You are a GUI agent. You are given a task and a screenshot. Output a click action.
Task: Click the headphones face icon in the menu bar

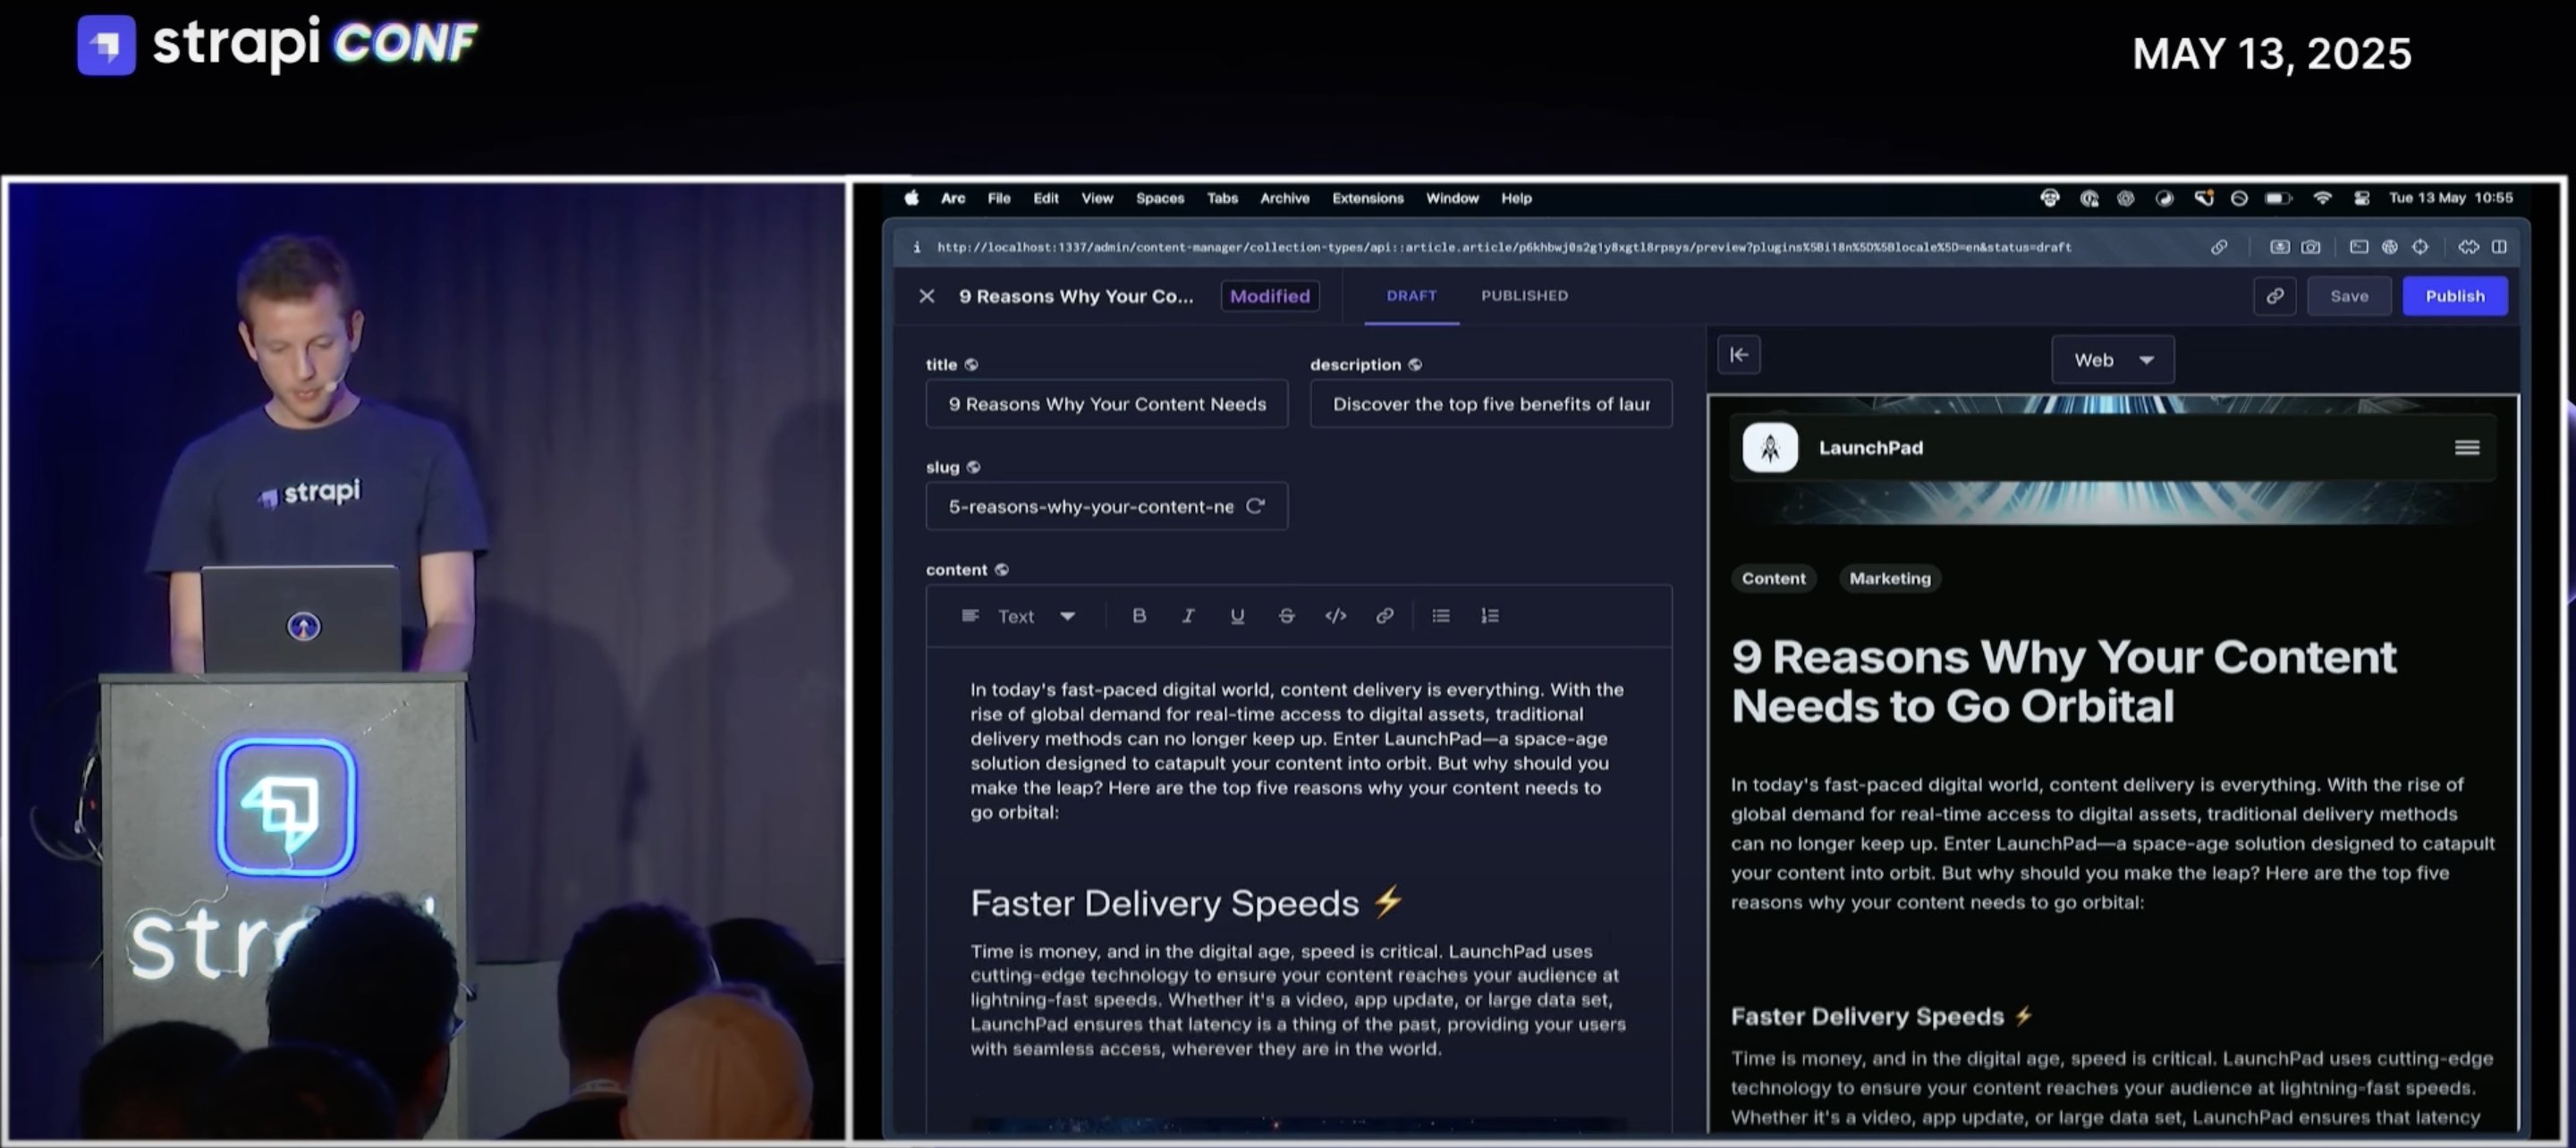[x=2050, y=198]
